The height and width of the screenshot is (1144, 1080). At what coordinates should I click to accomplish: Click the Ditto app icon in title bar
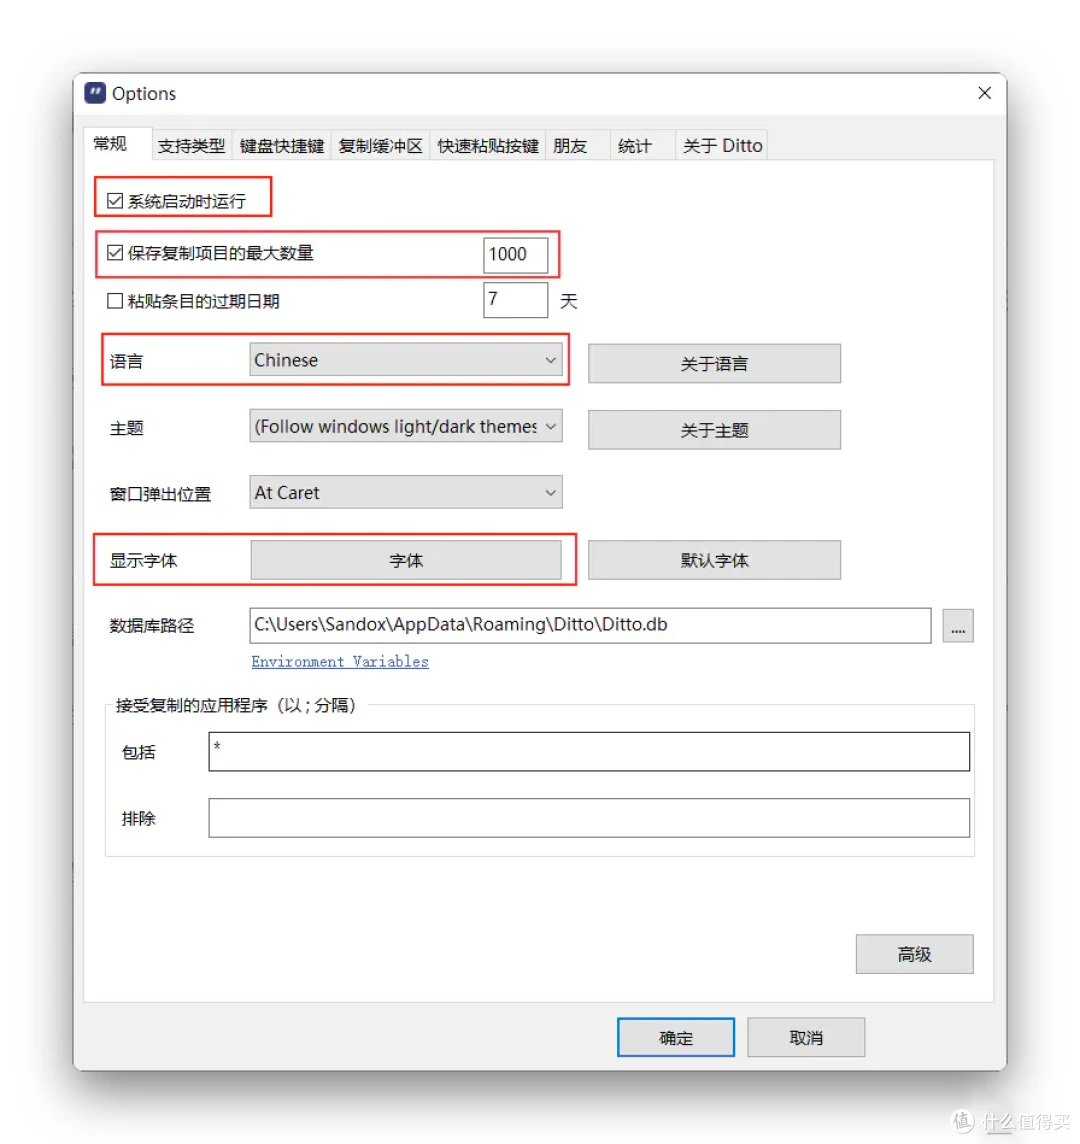tap(95, 93)
